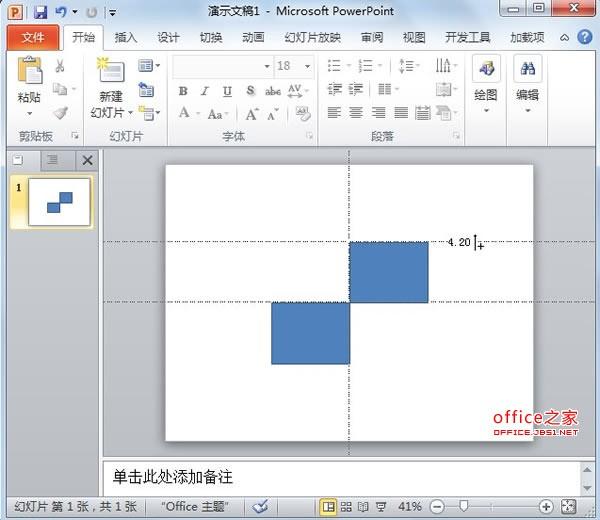
Task: Minimize the ribbon with caret icon
Action: click(564, 37)
